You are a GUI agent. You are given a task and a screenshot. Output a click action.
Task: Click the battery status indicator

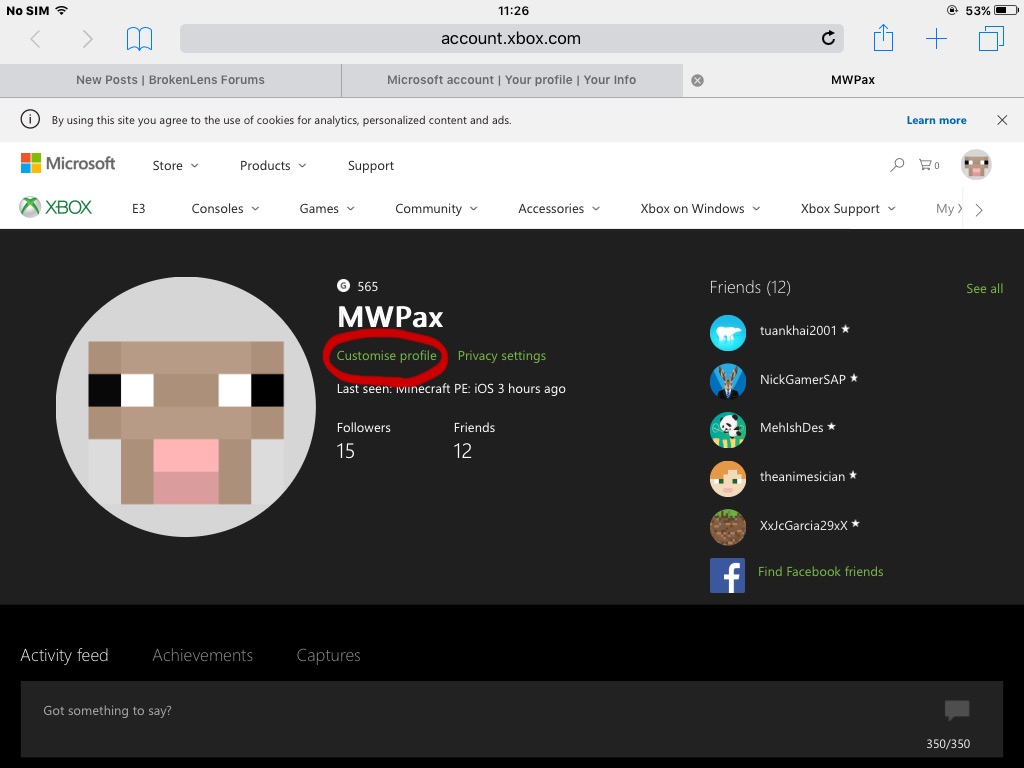pyautogui.click(x=1006, y=10)
